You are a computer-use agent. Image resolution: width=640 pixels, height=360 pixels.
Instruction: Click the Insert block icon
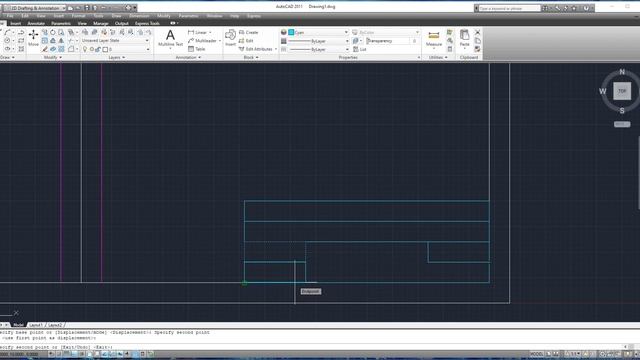coord(230,38)
